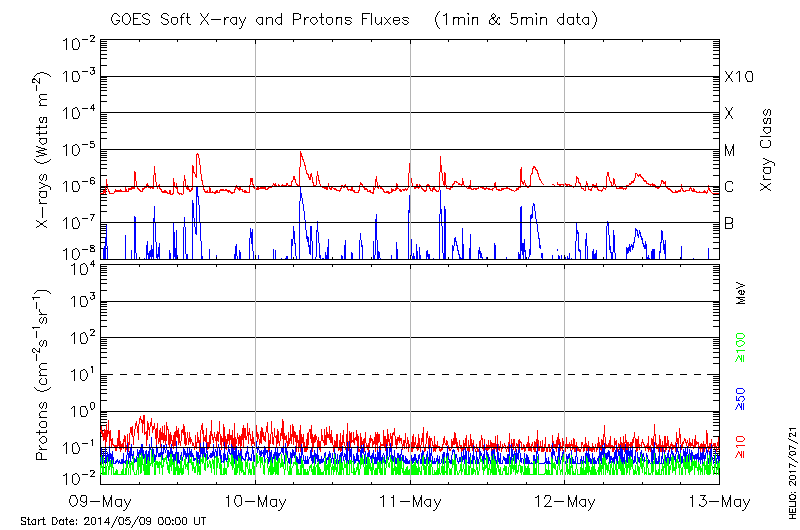Select the M class marker

coord(730,151)
